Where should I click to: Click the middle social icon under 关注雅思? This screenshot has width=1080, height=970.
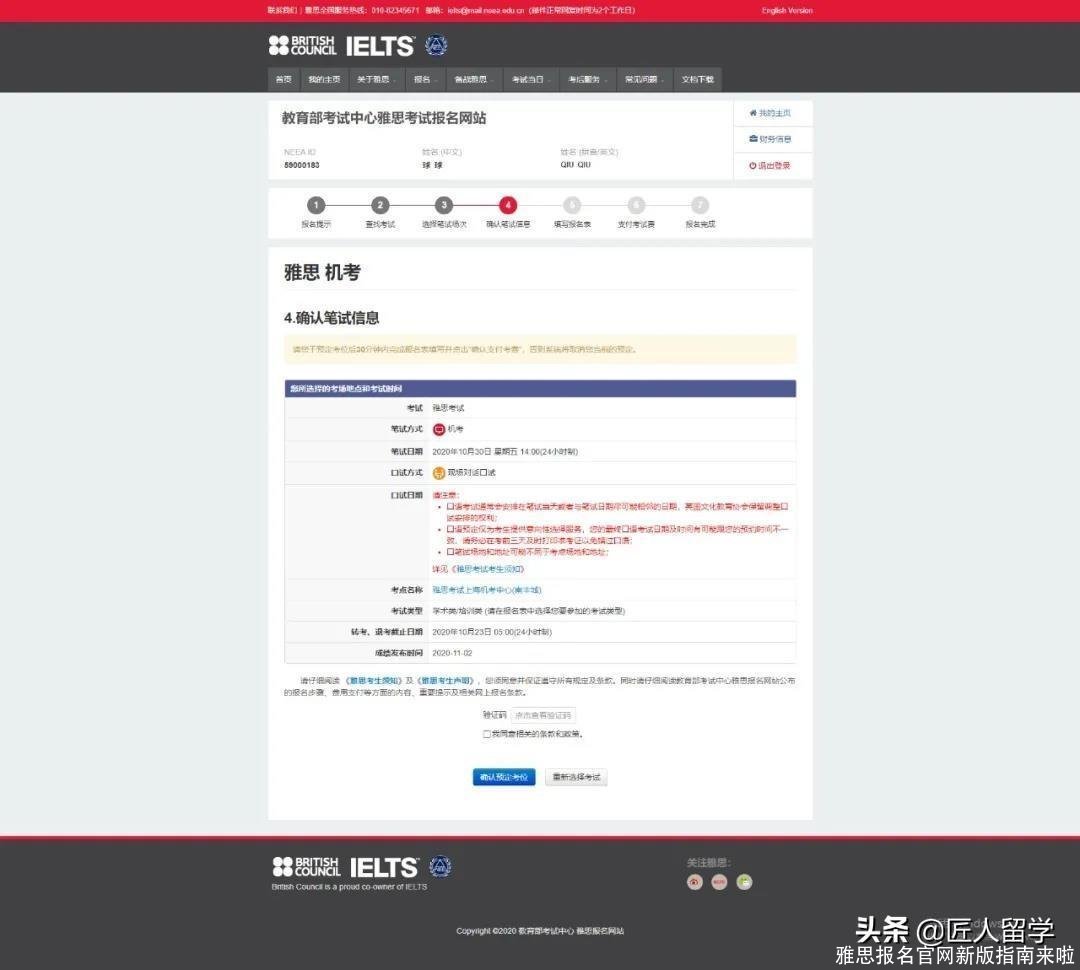click(x=720, y=881)
